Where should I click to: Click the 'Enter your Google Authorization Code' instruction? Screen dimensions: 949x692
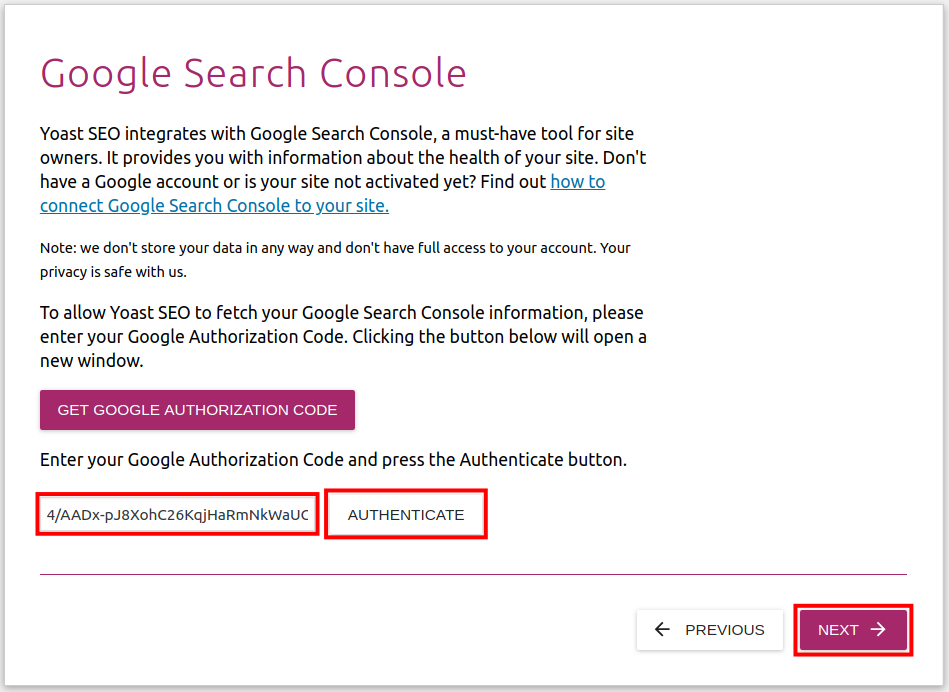click(x=333, y=460)
